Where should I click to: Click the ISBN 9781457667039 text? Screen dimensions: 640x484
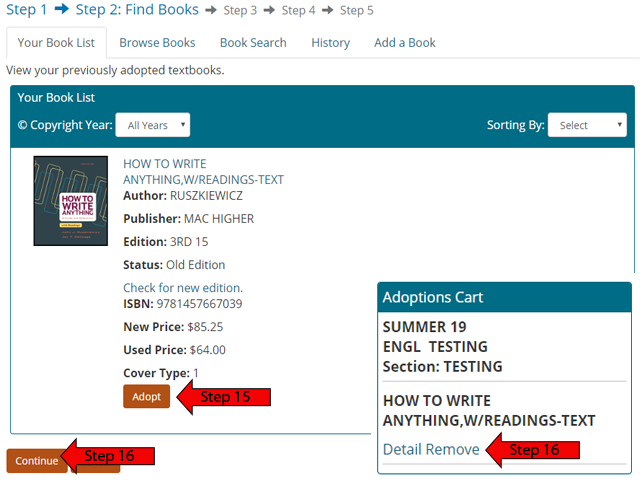183,304
